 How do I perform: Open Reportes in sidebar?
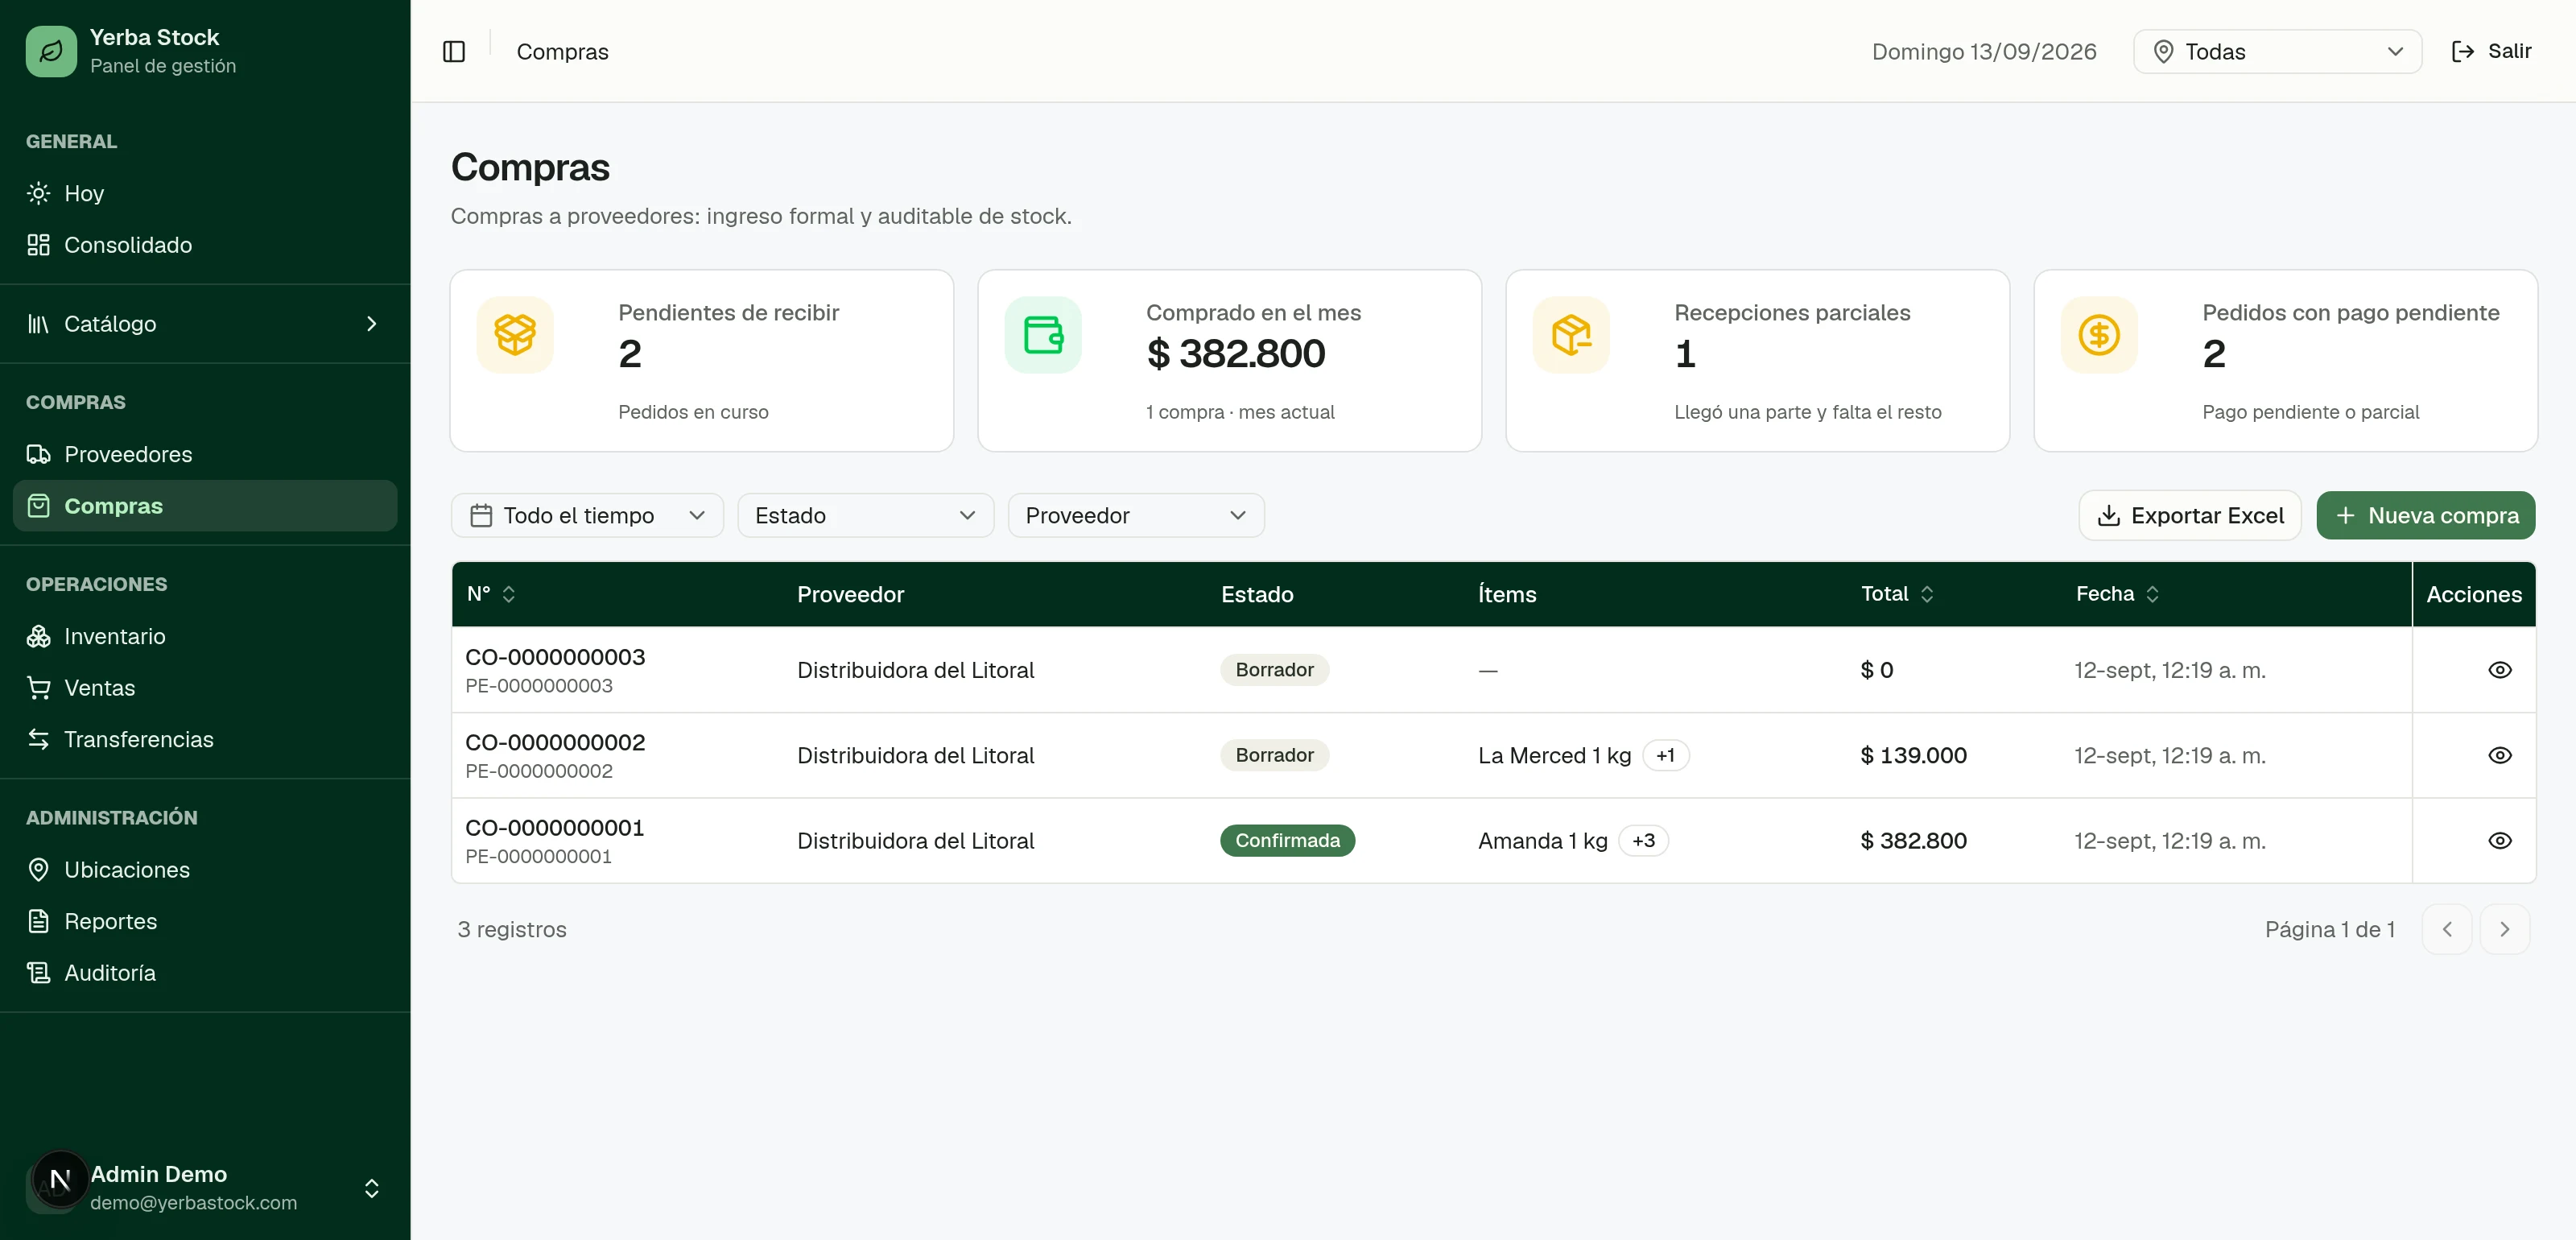click(x=204, y=921)
